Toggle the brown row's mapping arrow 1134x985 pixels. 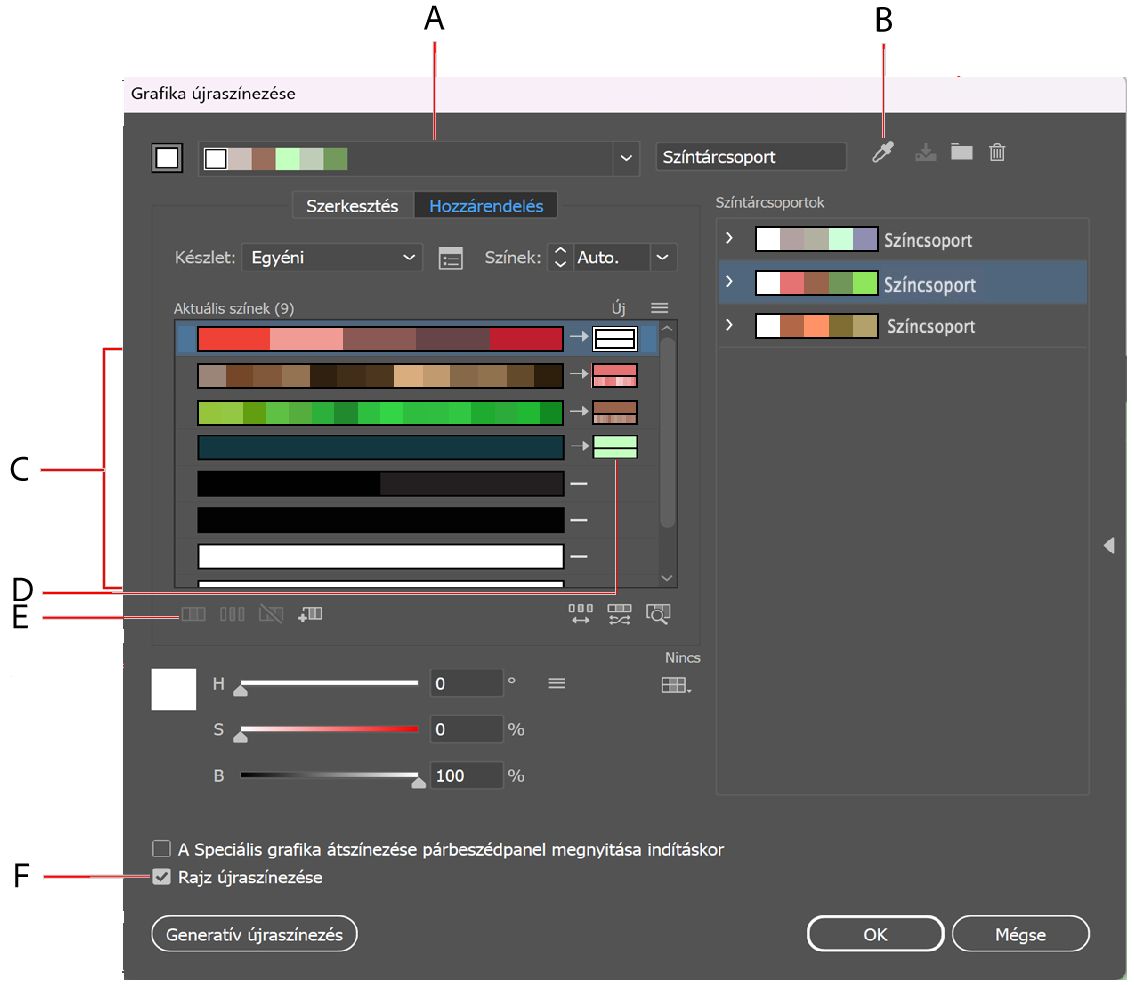[579, 374]
